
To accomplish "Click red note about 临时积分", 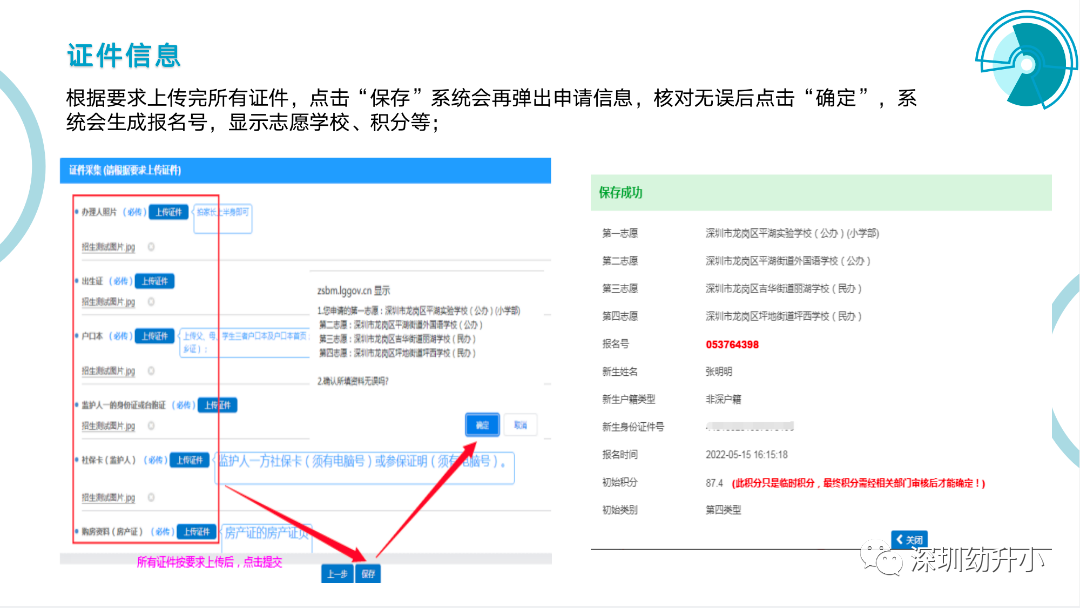I will pos(858,483).
